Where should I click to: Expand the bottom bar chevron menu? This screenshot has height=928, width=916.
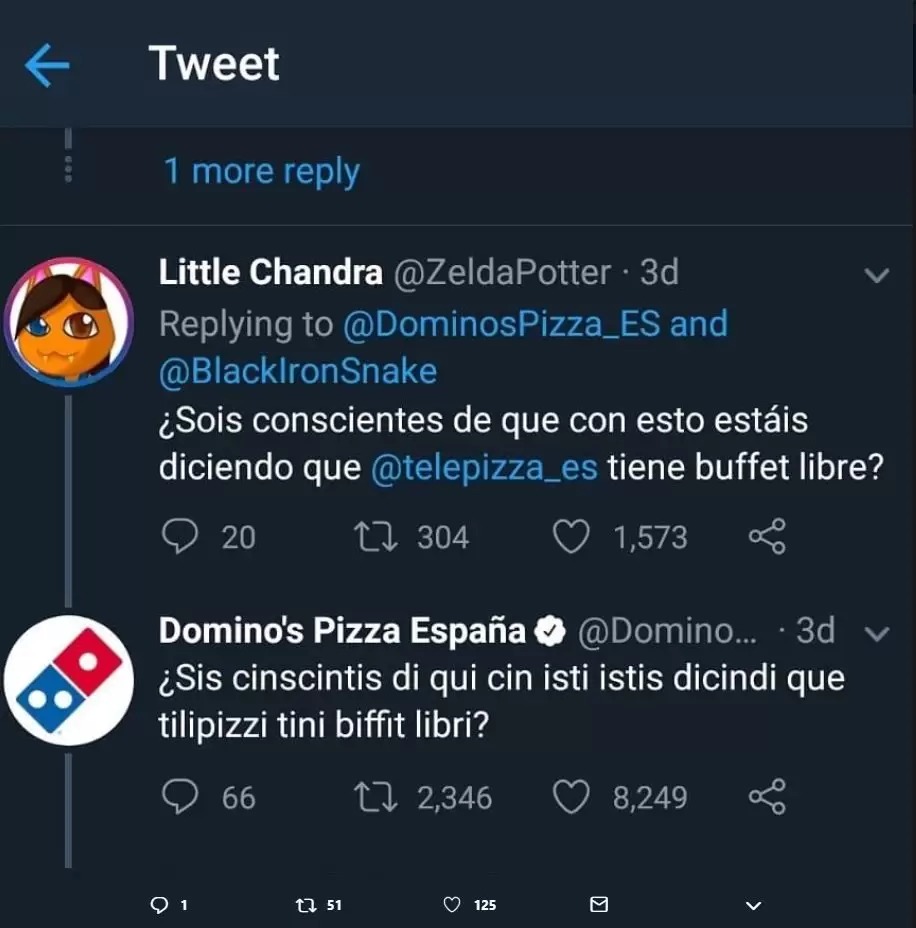[754, 905]
